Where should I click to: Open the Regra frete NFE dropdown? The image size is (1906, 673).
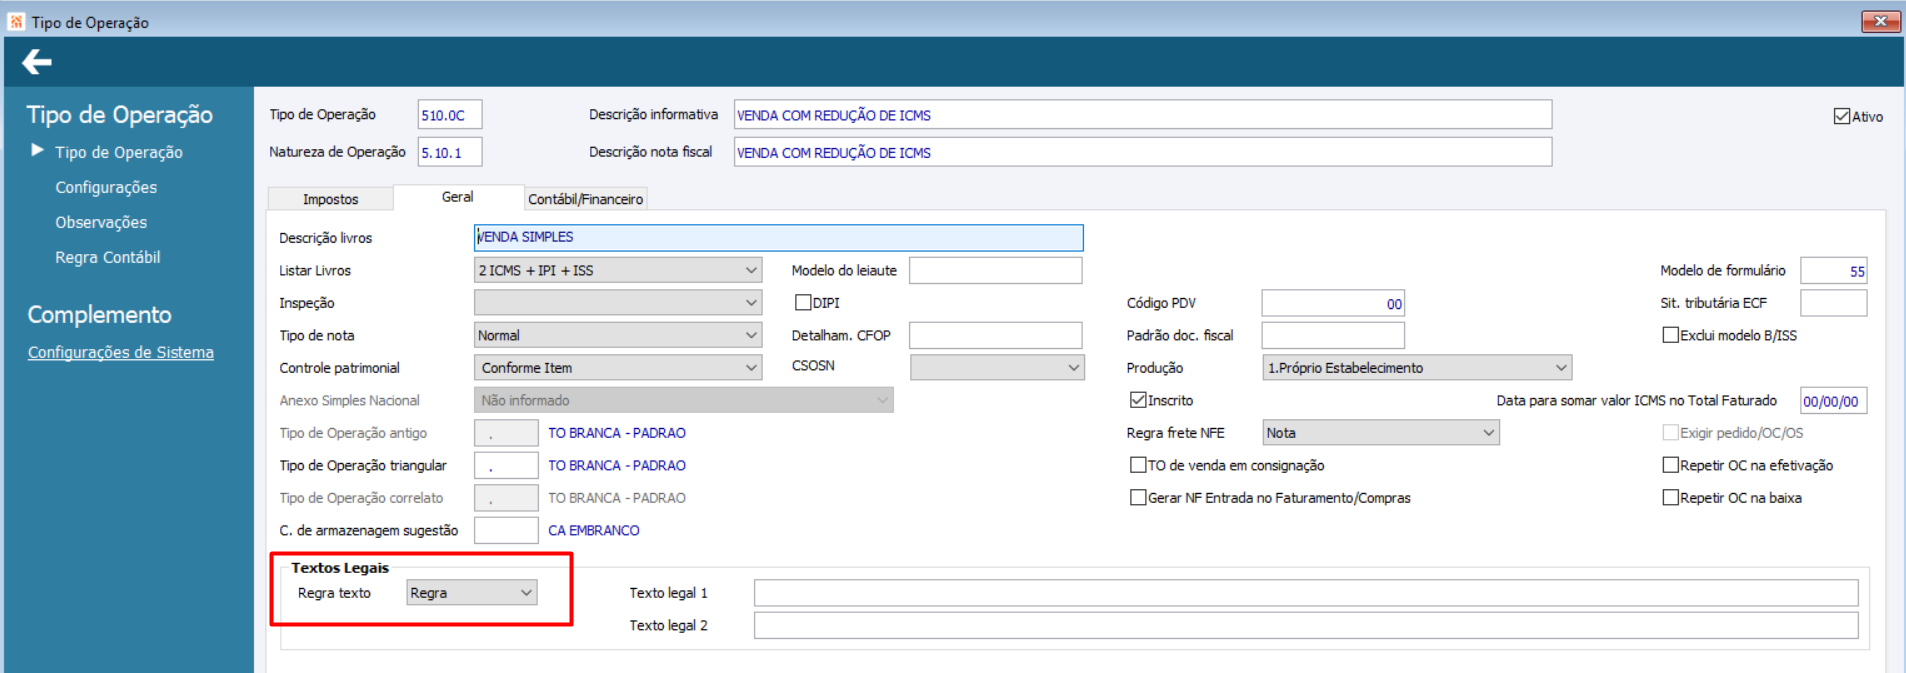coord(1381,433)
